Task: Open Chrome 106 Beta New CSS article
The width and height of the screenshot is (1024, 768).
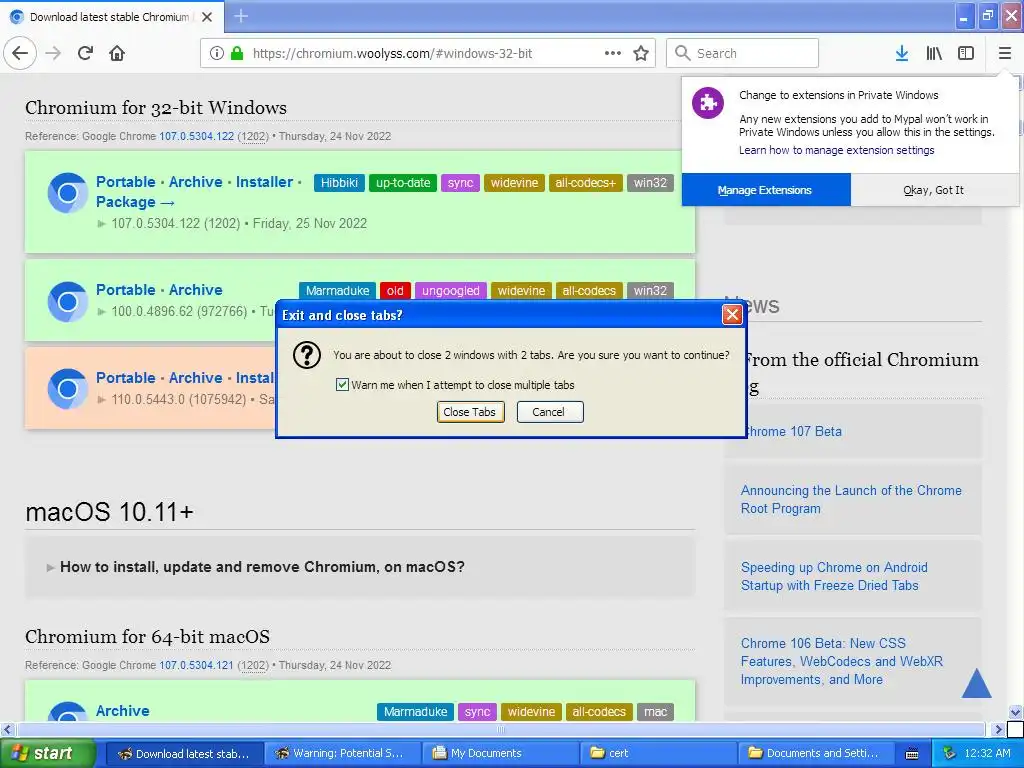Action: coord(842,661)
